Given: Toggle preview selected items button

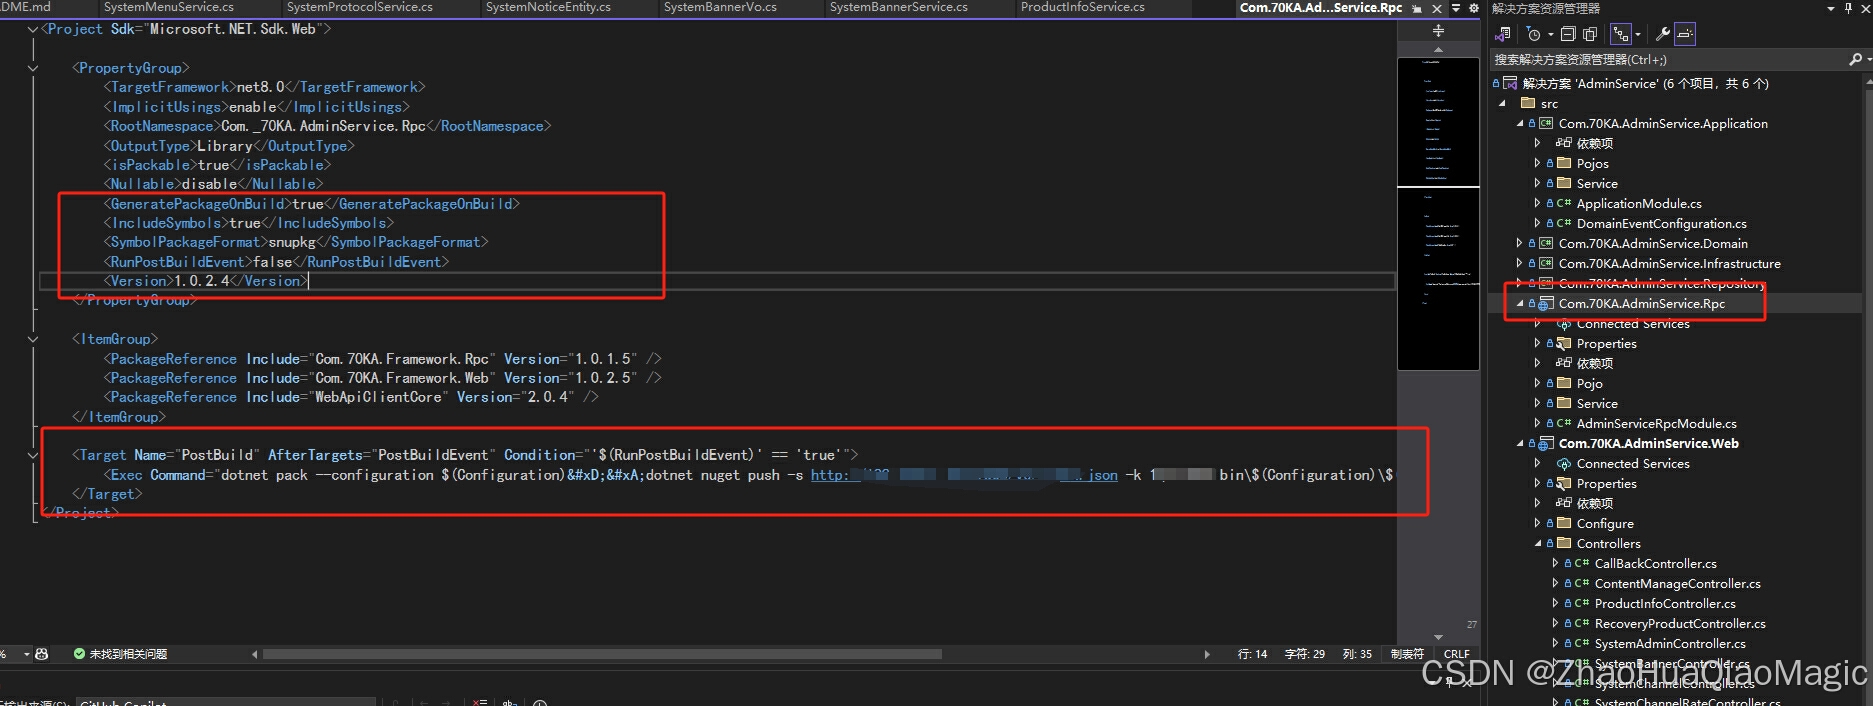Looking at the screenshot, I should 1685,34.
